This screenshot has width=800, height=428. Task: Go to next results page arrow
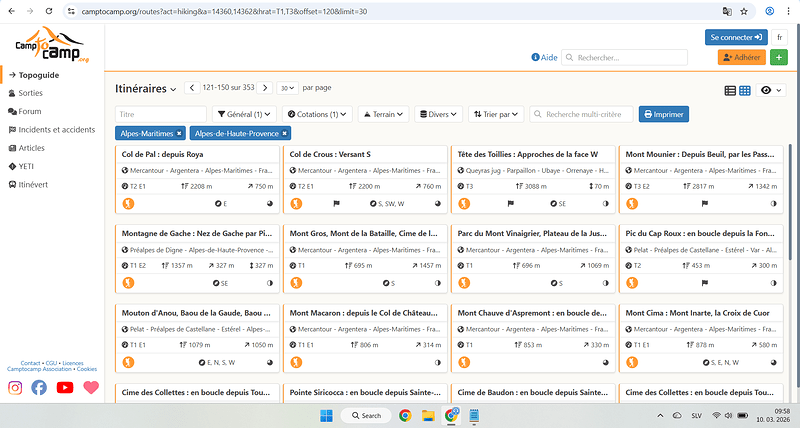pos(264,88)
